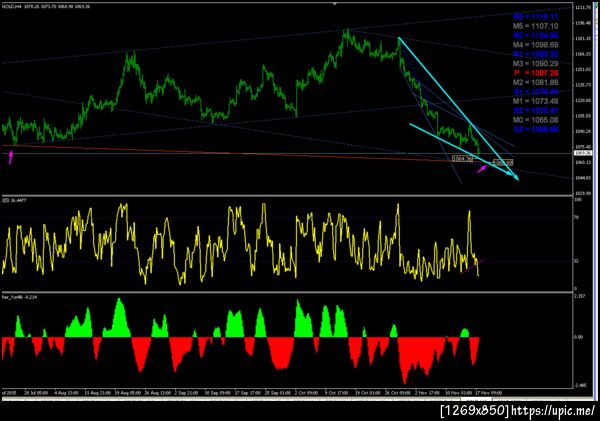Select the highlighted chart tab in the bottom strip
600x421 pixels.
coord(476,400)
